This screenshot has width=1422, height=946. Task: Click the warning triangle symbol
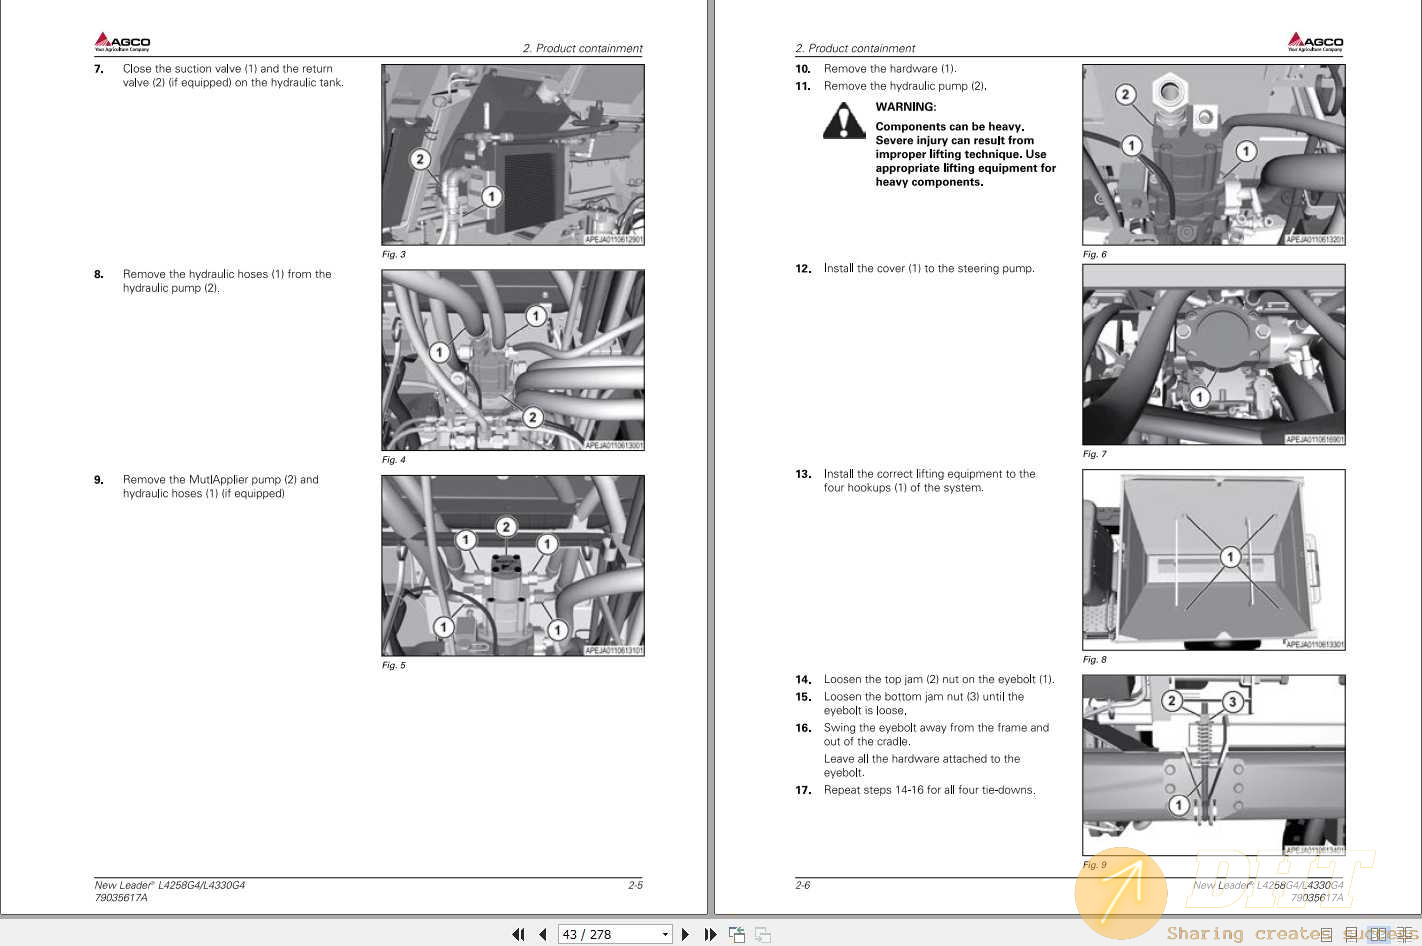coord(844,120)
